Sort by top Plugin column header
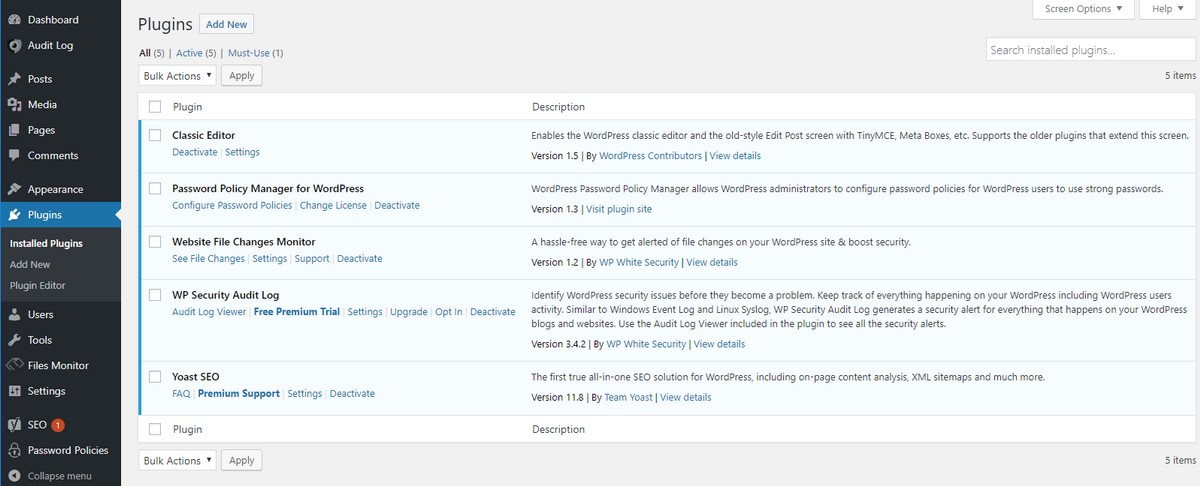1200x486 pixels. (187, 107)
